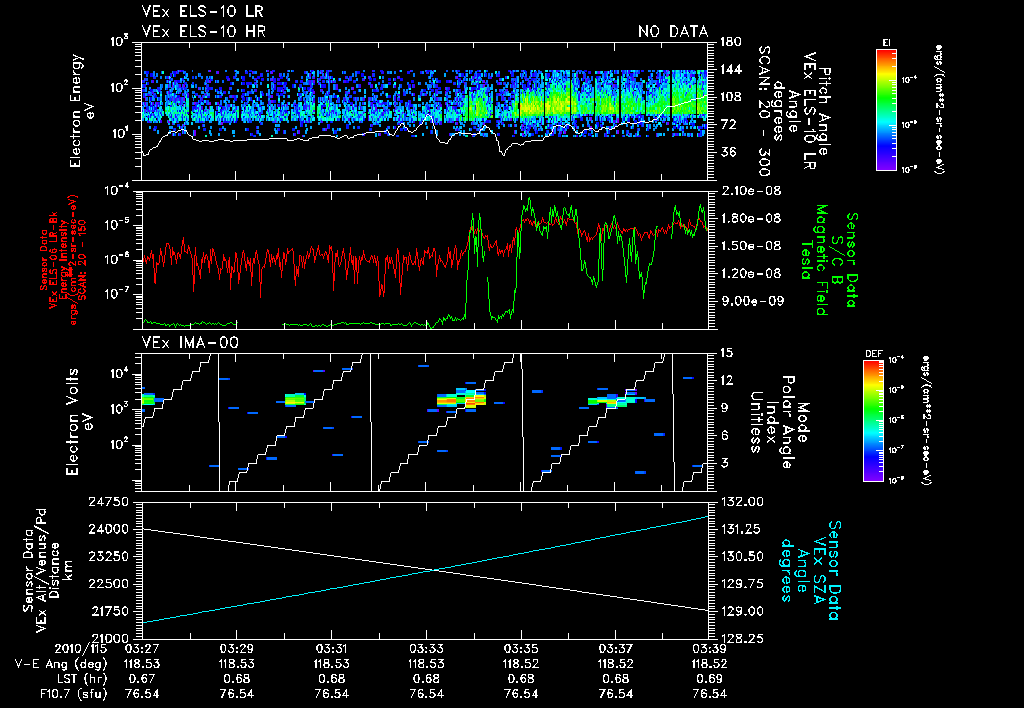The height and width of the screenshot is (708, 1024).
Task: Click the 'DEF' label above color bar
Action: click(x=873, y=354)
